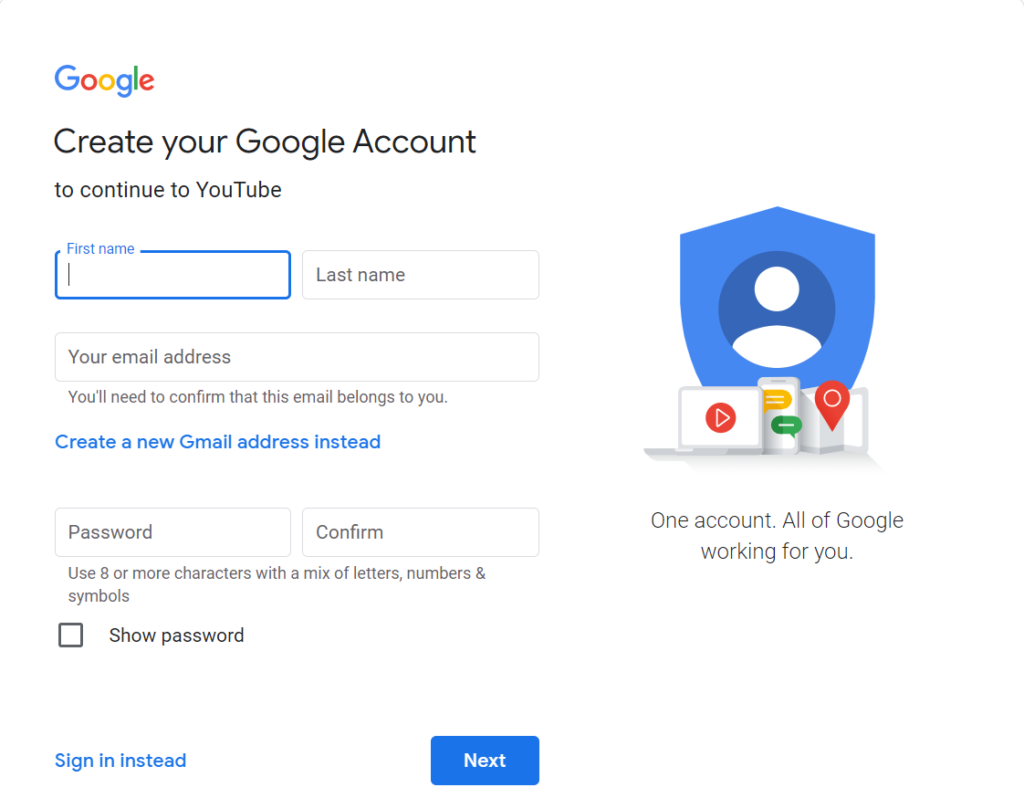1024x798 pixels.
Task: Click the Last name field
Action: (420, 274)
